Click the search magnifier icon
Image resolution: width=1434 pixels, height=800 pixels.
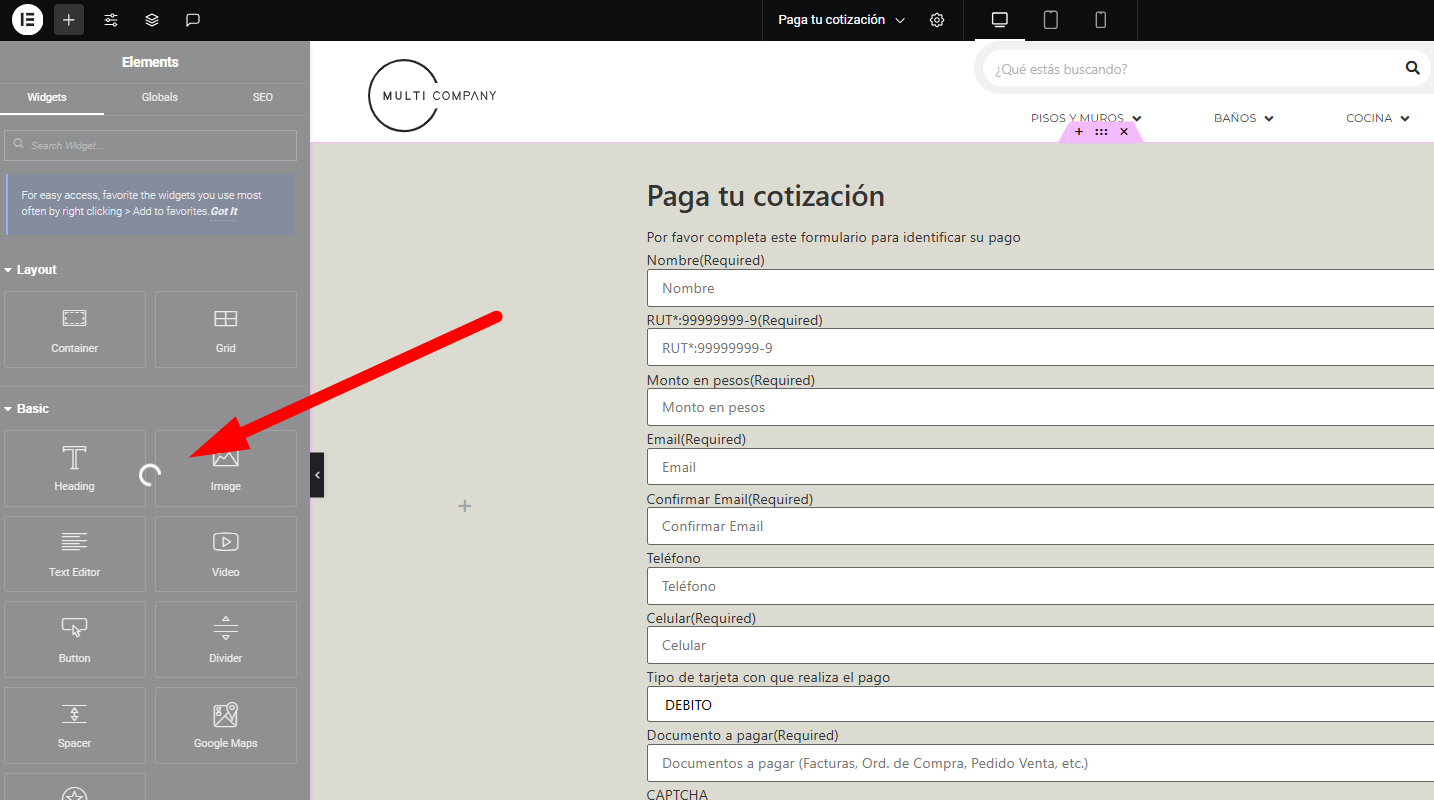click(x=1412, y=68)
